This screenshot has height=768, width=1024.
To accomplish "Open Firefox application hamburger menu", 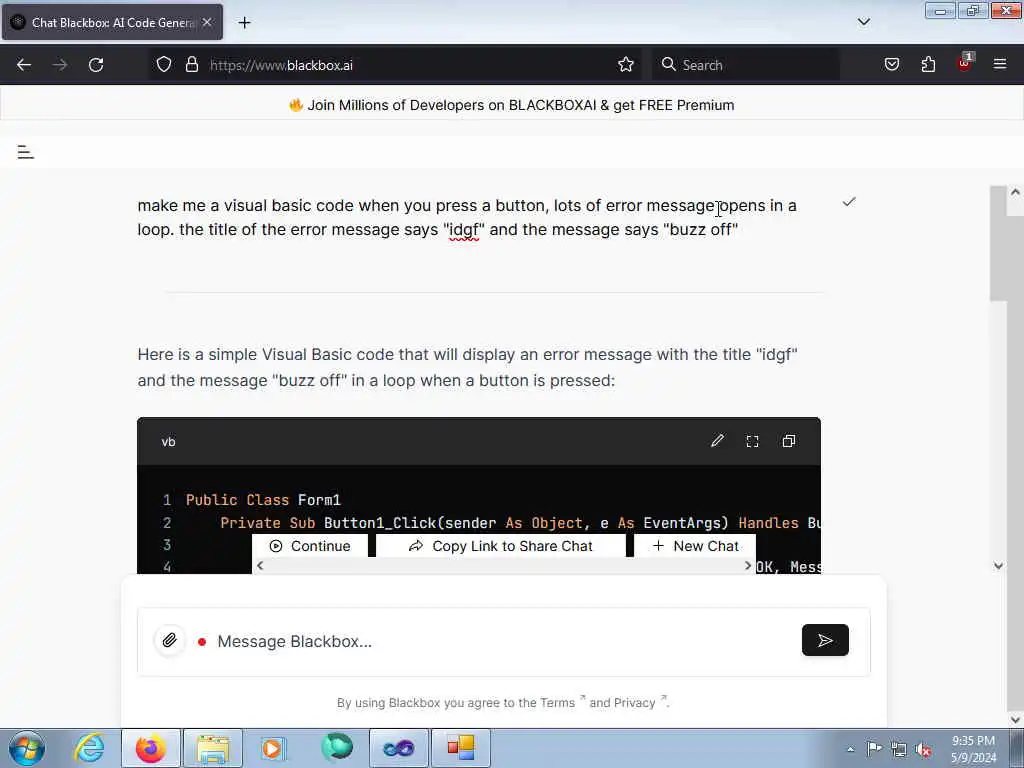I will [x=1000, y=65].
